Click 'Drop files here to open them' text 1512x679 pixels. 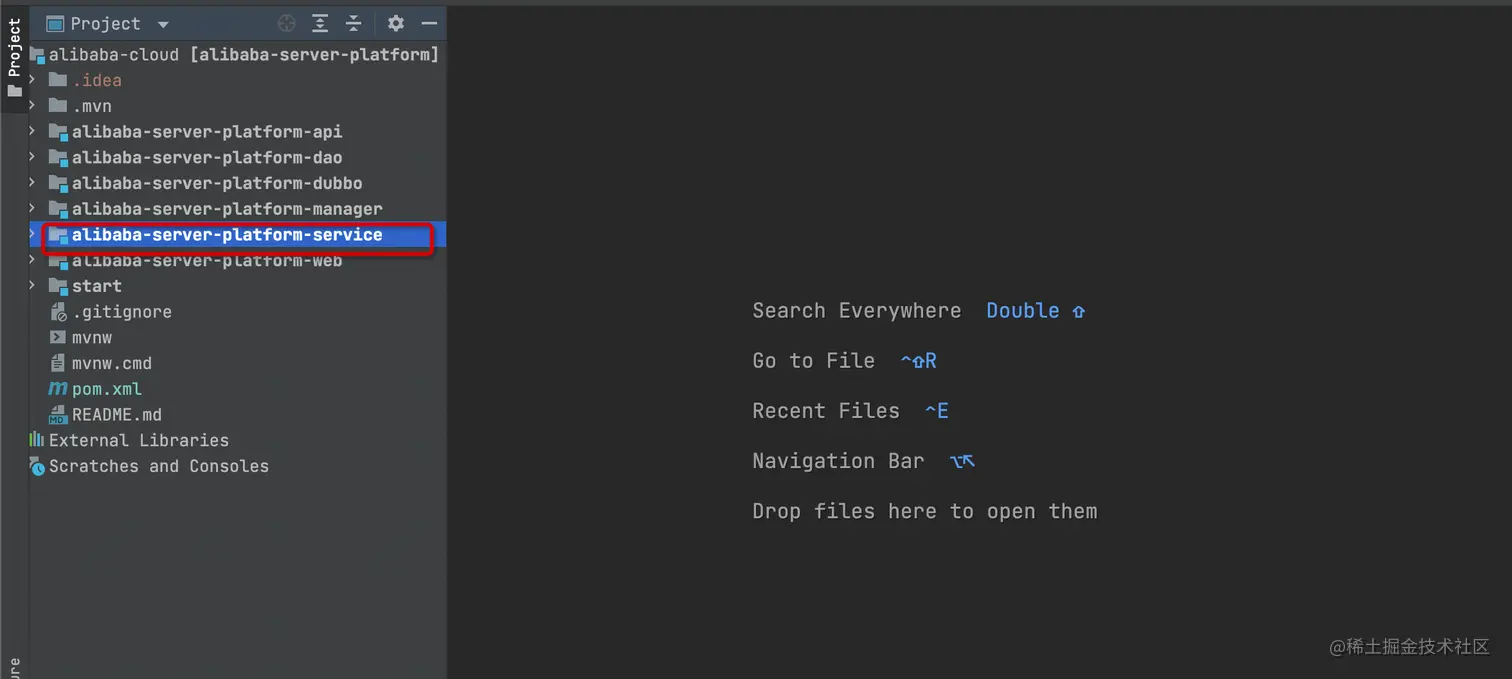[x=925, y=511]
